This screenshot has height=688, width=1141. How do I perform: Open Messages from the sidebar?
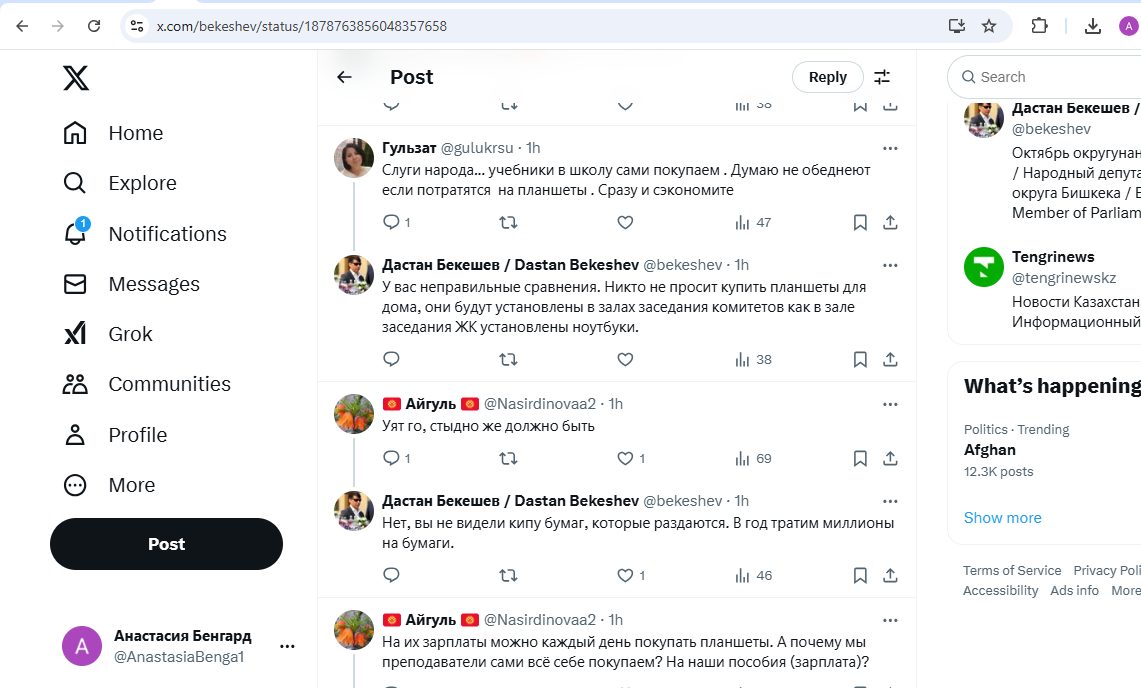[x=132, y=284]
